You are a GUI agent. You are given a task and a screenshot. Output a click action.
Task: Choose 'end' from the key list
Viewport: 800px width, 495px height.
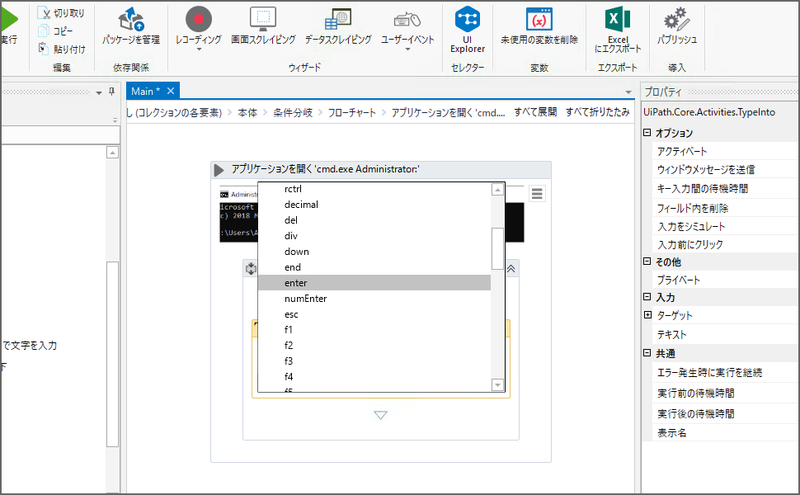pyautogui.click(x=374, y=267)
